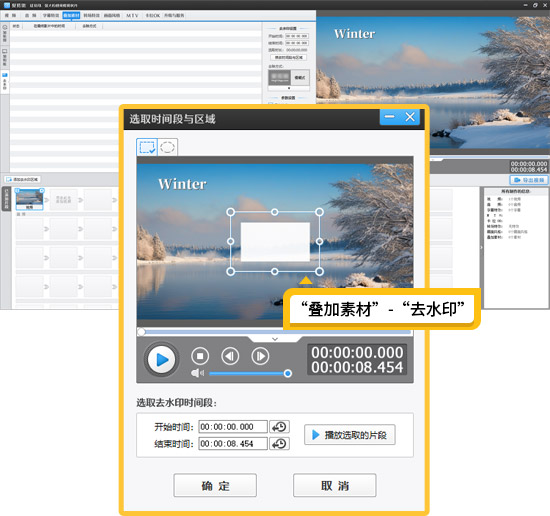Step back one frame in preview
The width and height of the screenshot is (550, 516).
230,356
